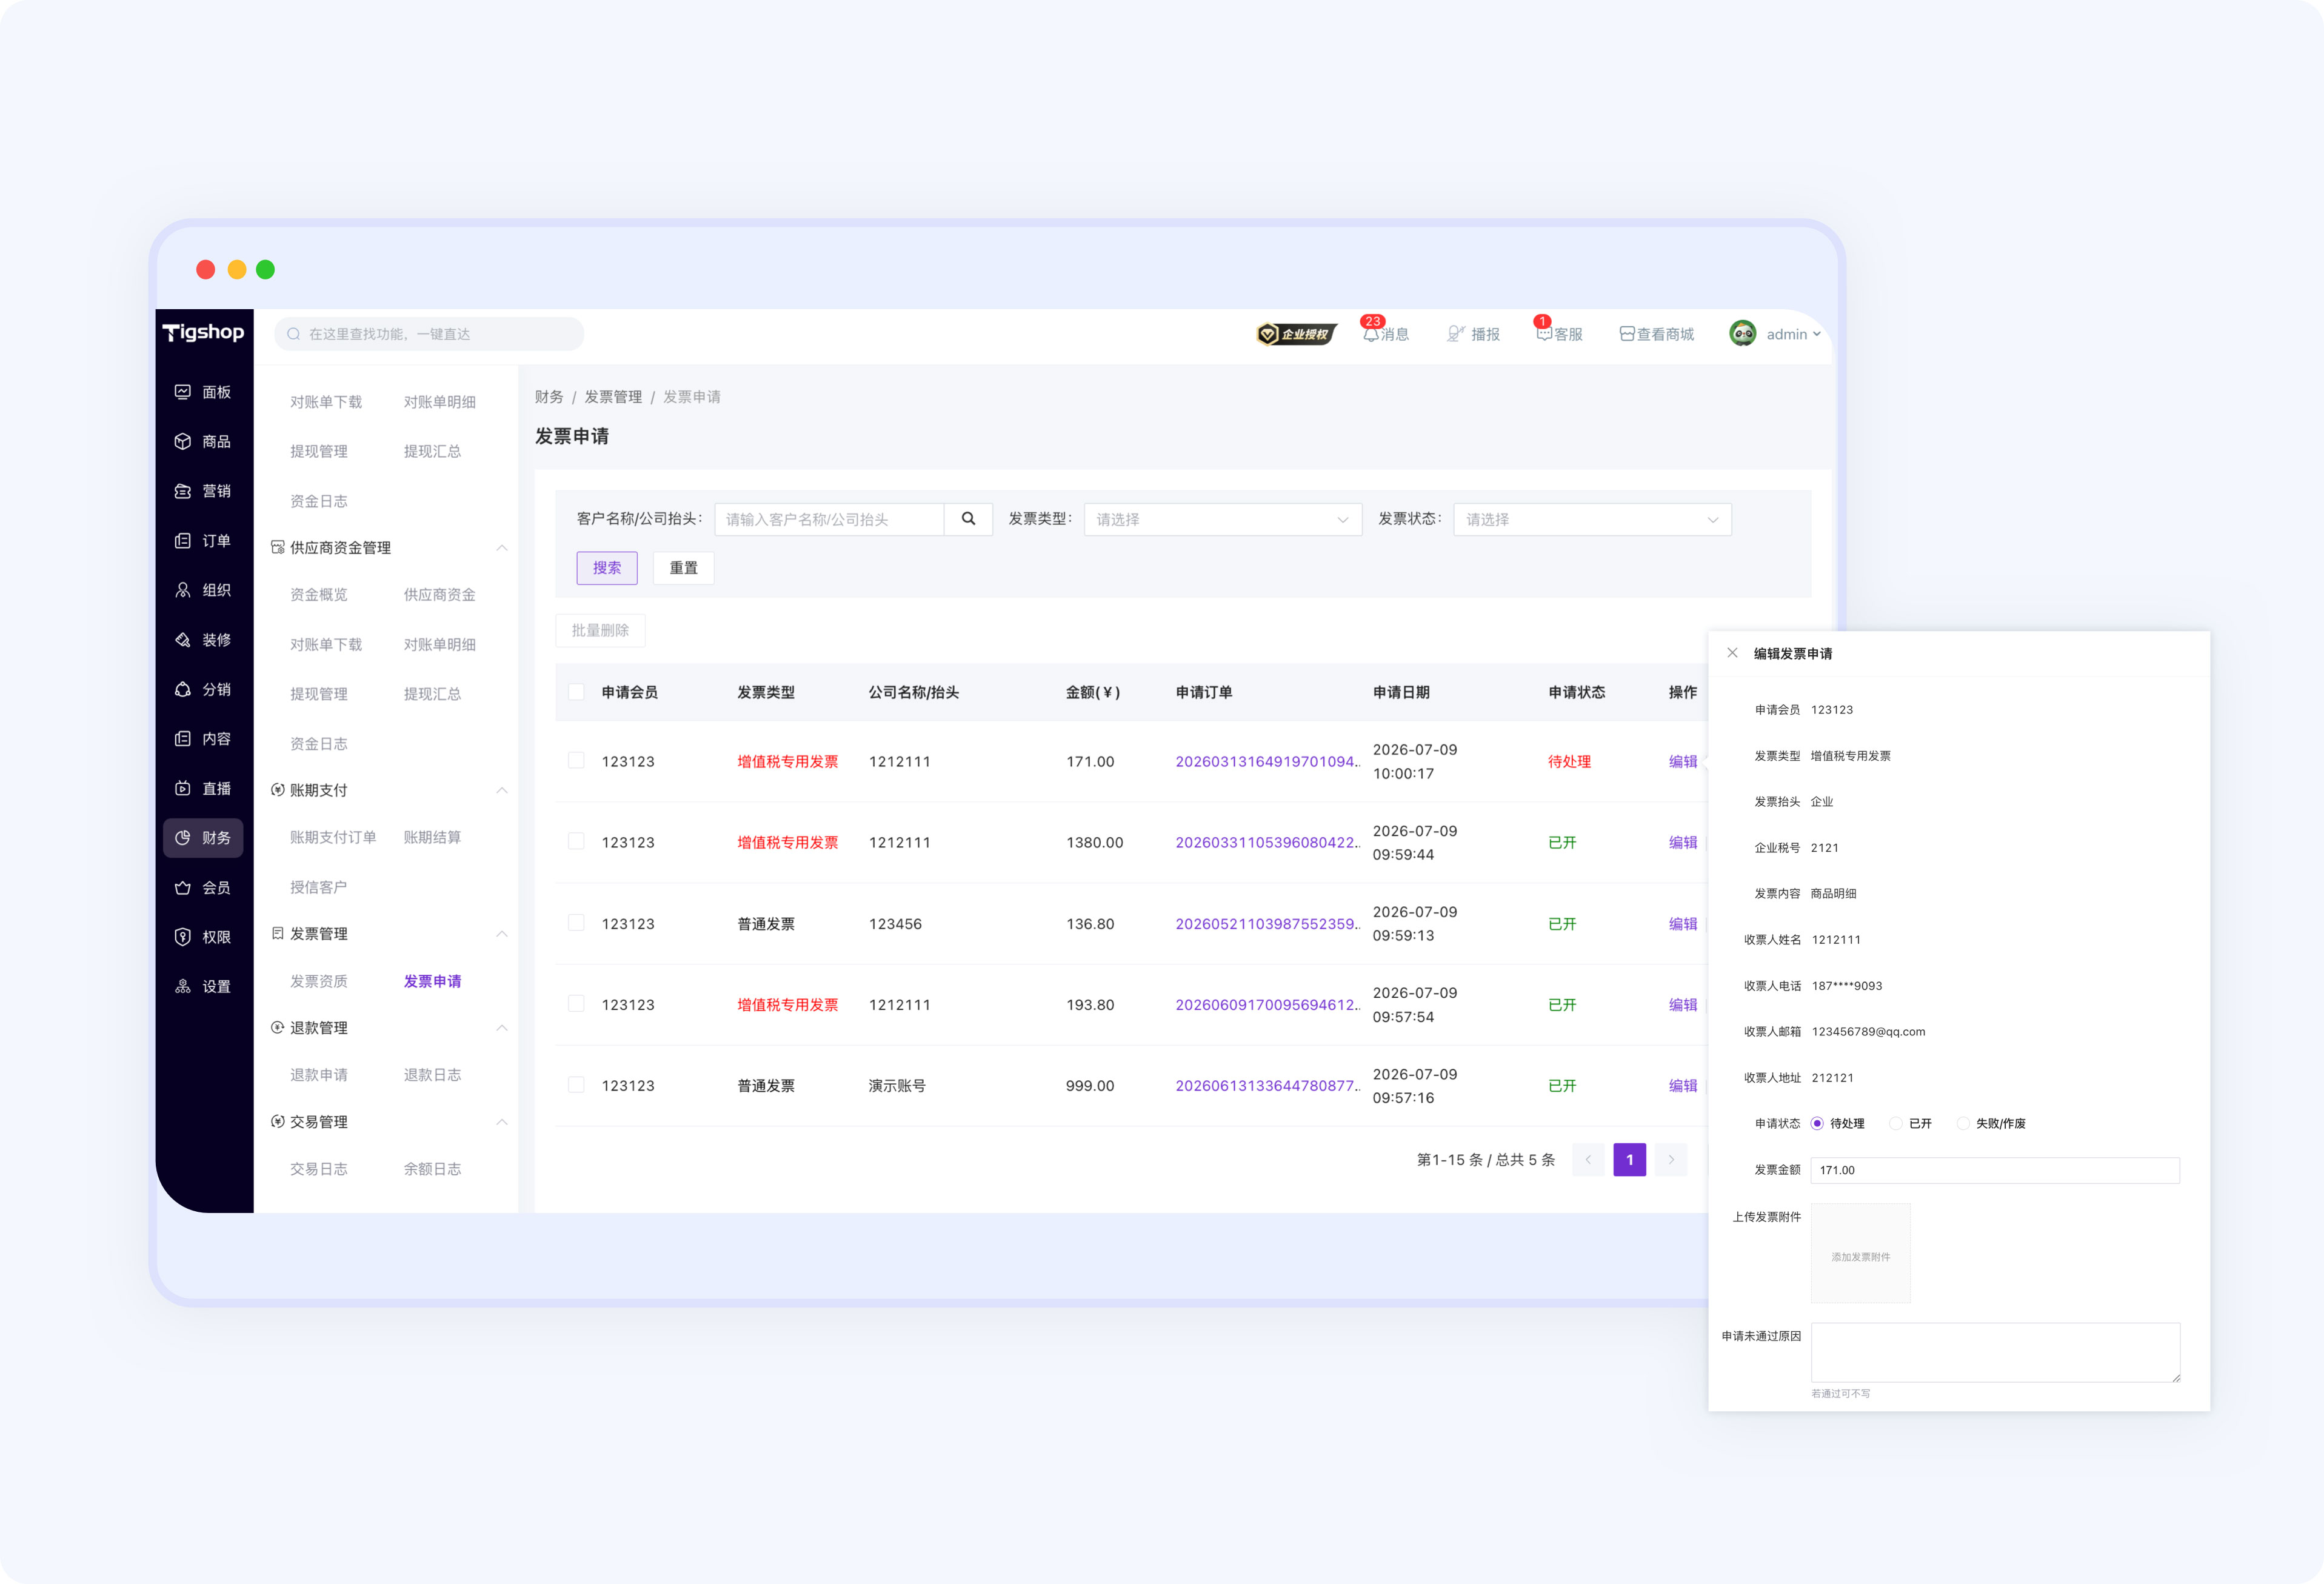Open the 权限 shield sidebar icon
The image size is (2324, 1584).
183,937
